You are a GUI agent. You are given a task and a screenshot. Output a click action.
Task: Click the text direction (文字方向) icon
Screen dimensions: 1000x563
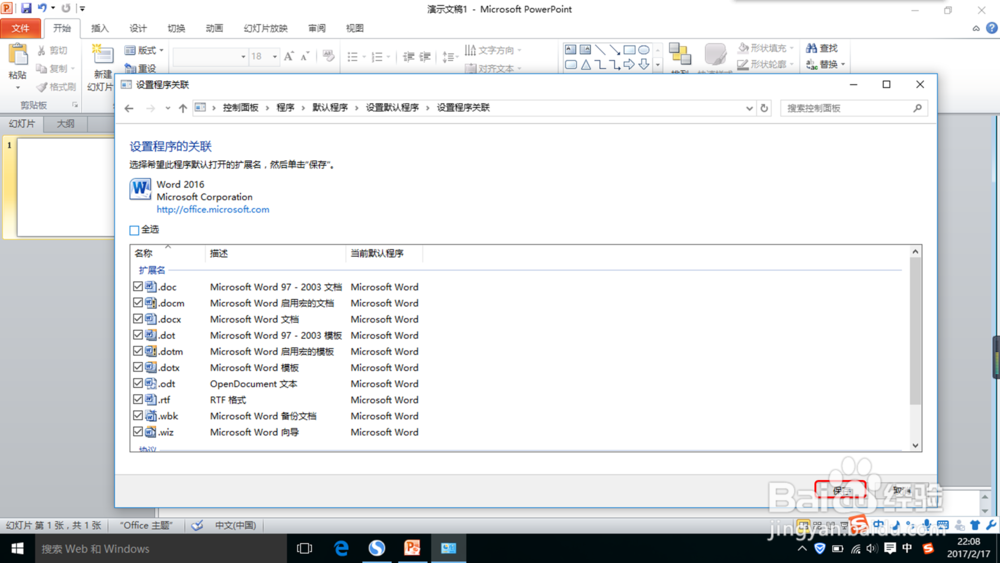point(471,50)
